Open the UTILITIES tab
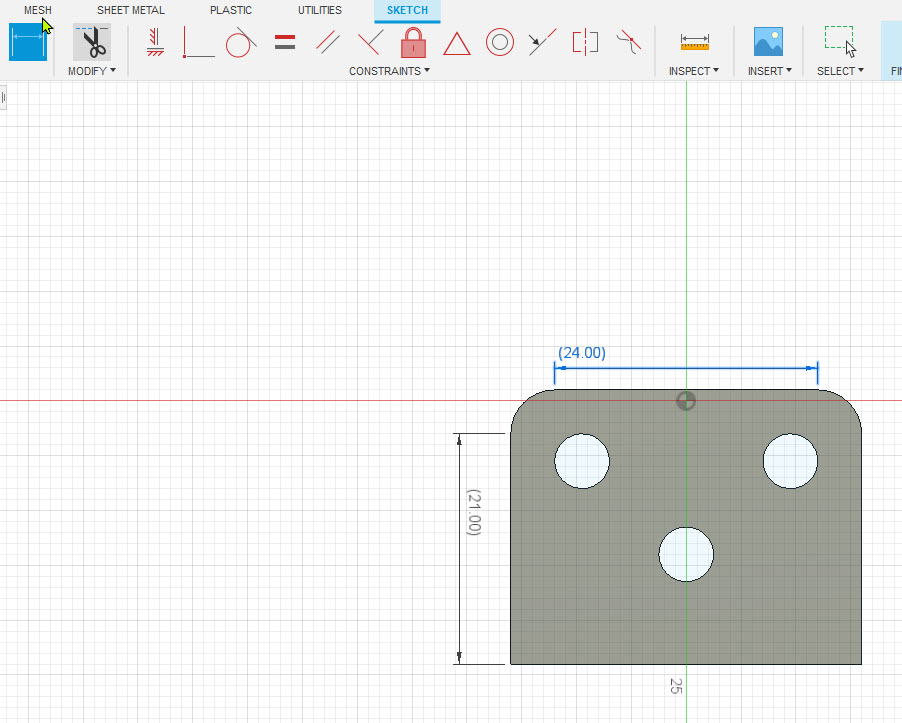The width and height of the screenshot is (902, 723). 319,10
